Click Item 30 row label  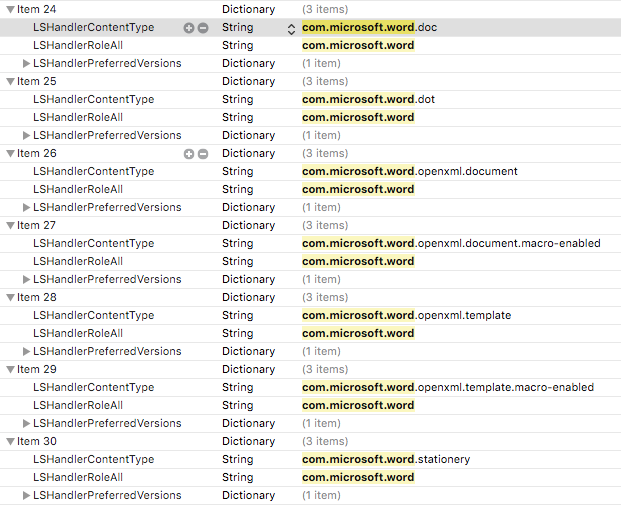pyautogui.click(x=36, y=441)
